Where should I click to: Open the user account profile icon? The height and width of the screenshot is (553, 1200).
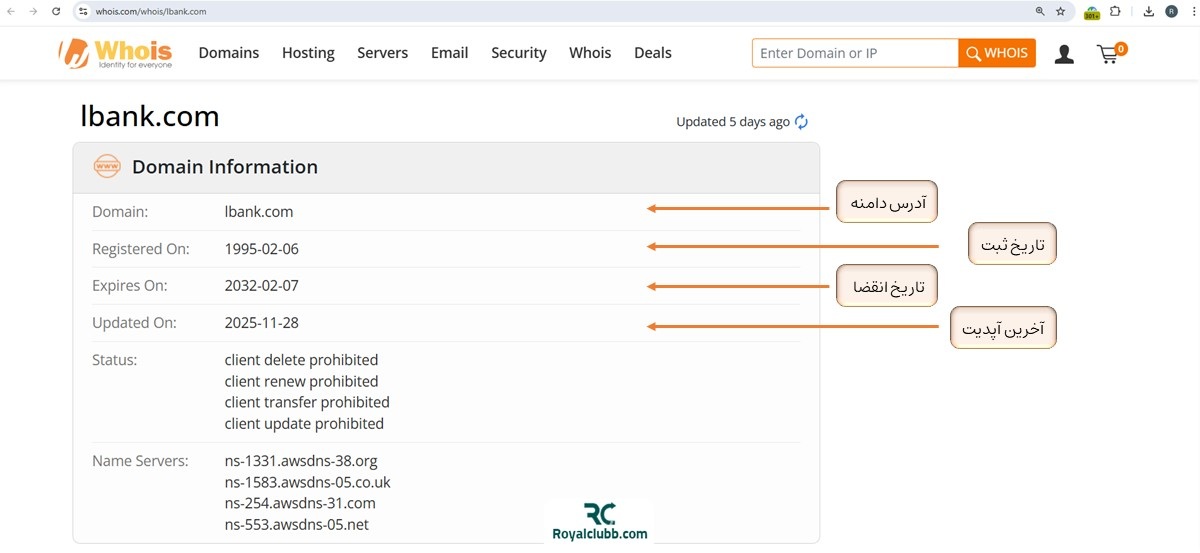1064,54
